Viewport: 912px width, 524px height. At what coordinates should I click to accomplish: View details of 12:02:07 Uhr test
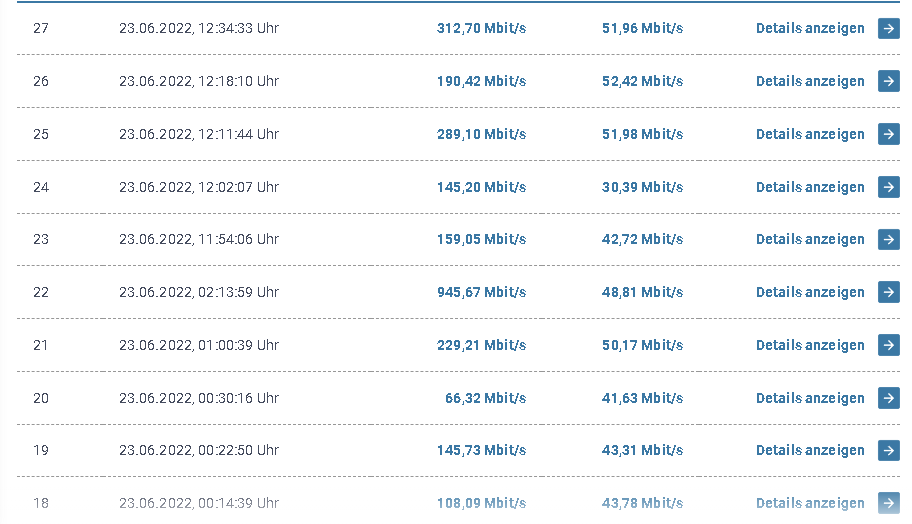coord(810,187)
